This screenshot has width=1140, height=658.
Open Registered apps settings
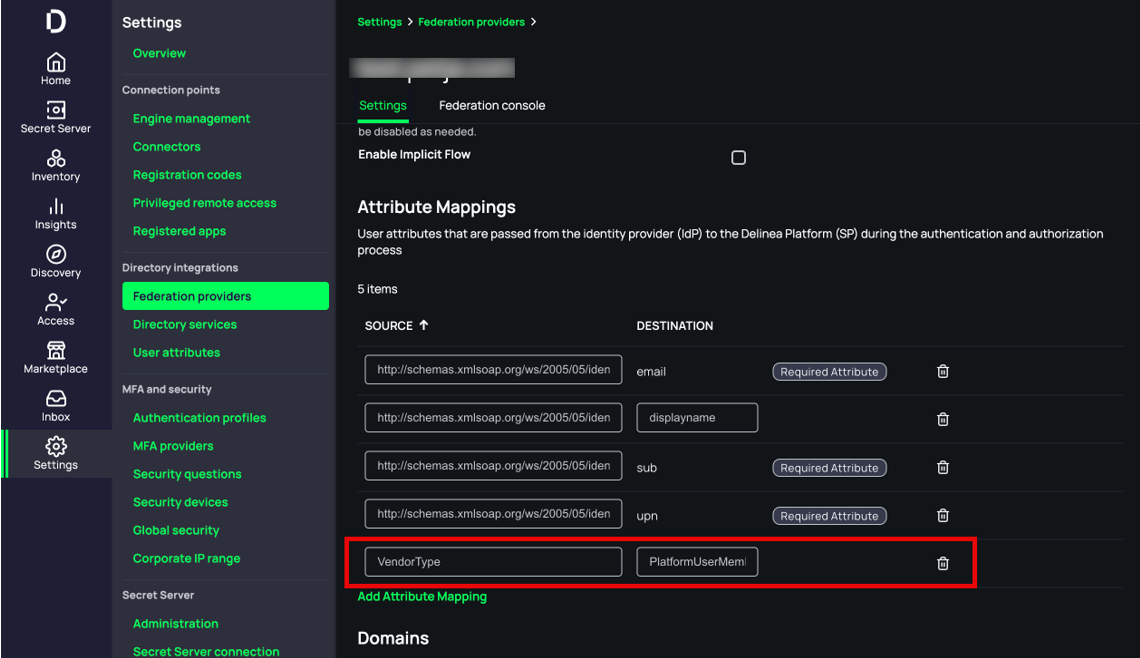[179, 231]
